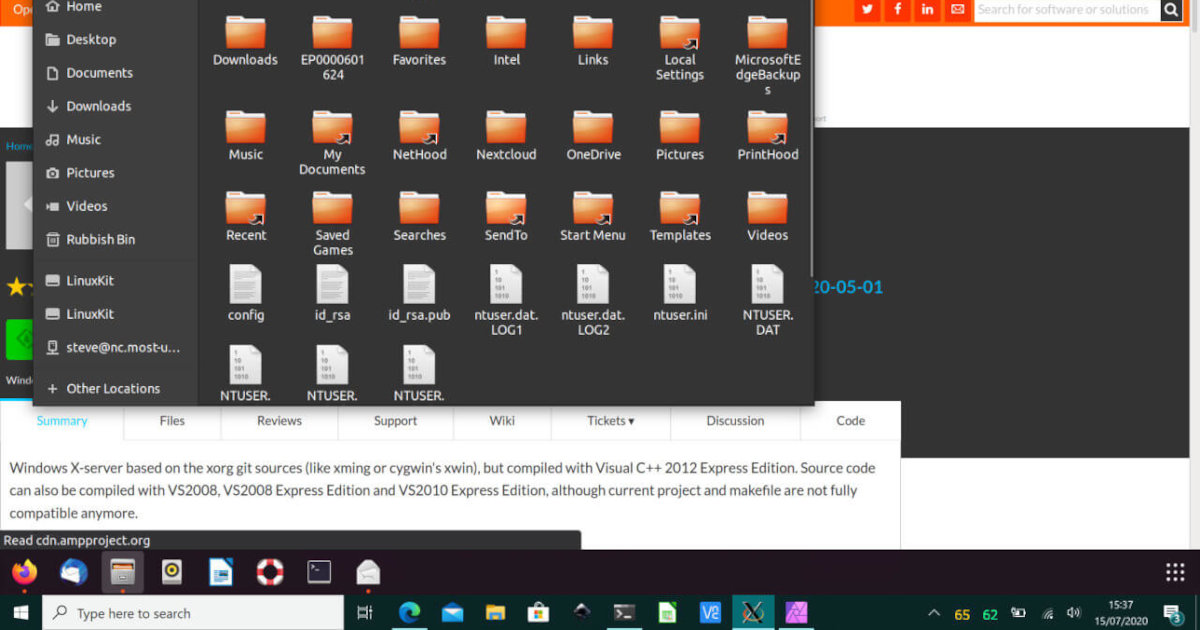Open Microsoft Edge from the Windows taskbar
This screenshot has height=630, width=1200.
tap(409, 613)
